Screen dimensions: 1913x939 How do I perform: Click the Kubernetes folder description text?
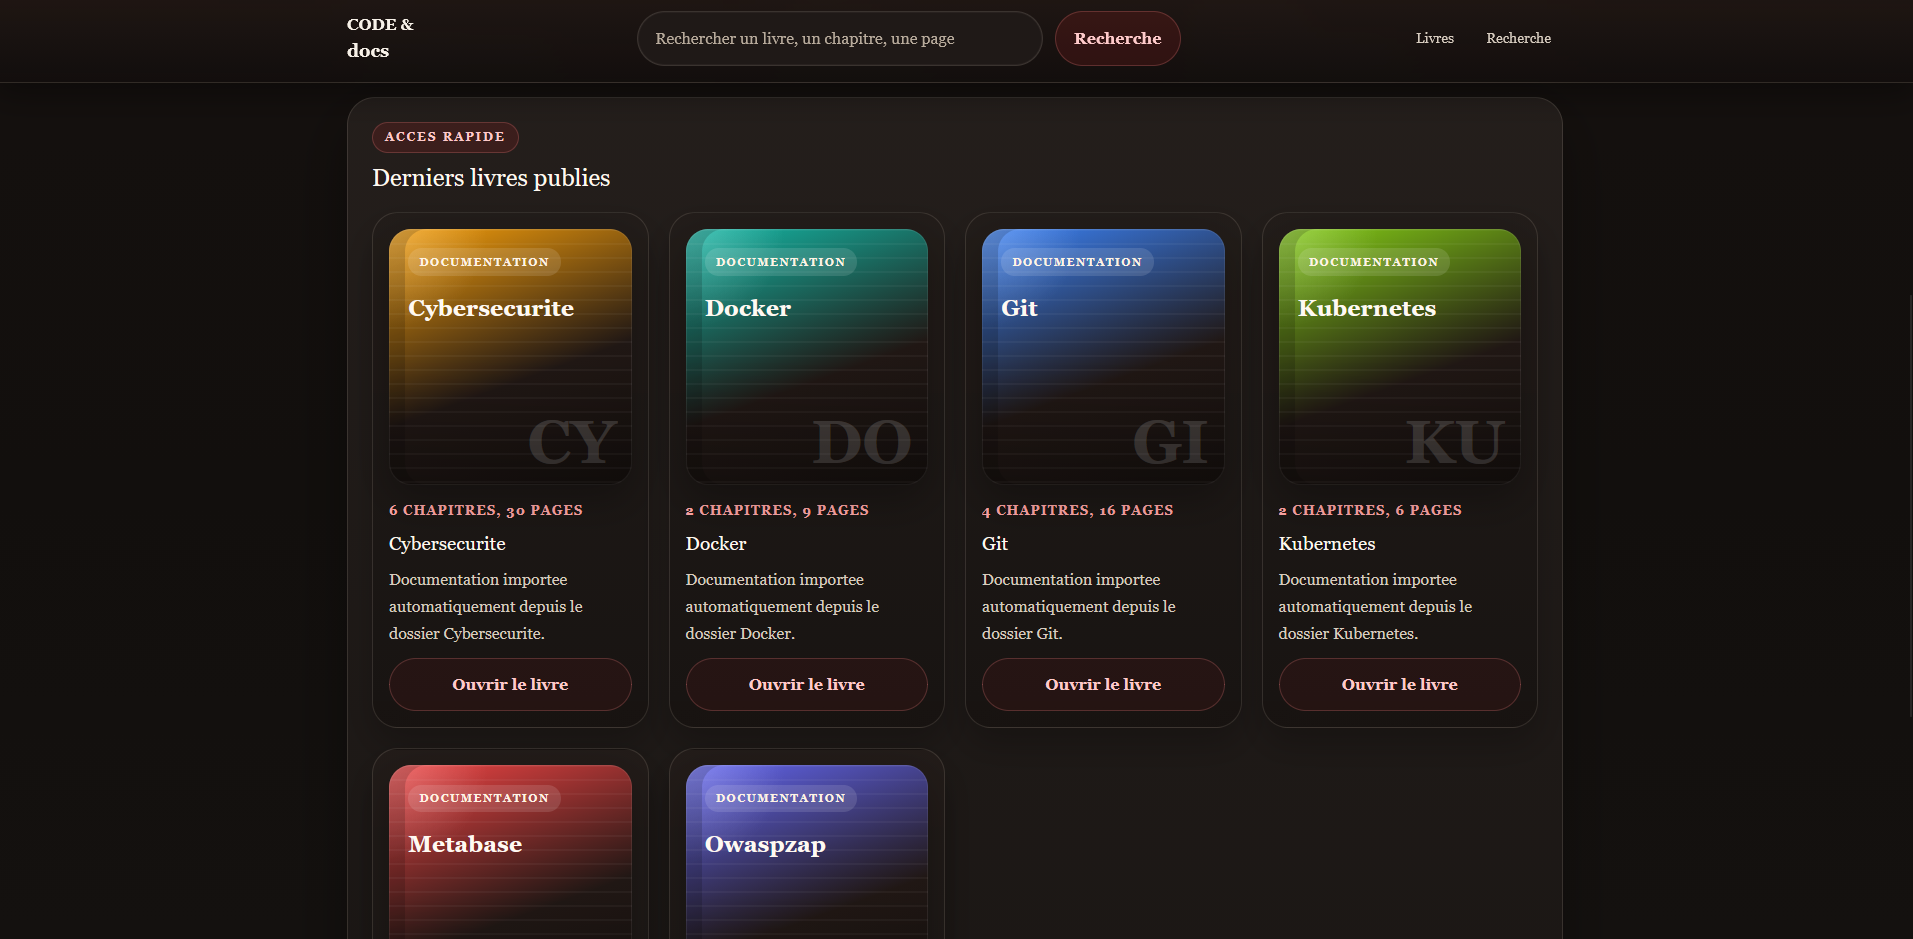1375,607
